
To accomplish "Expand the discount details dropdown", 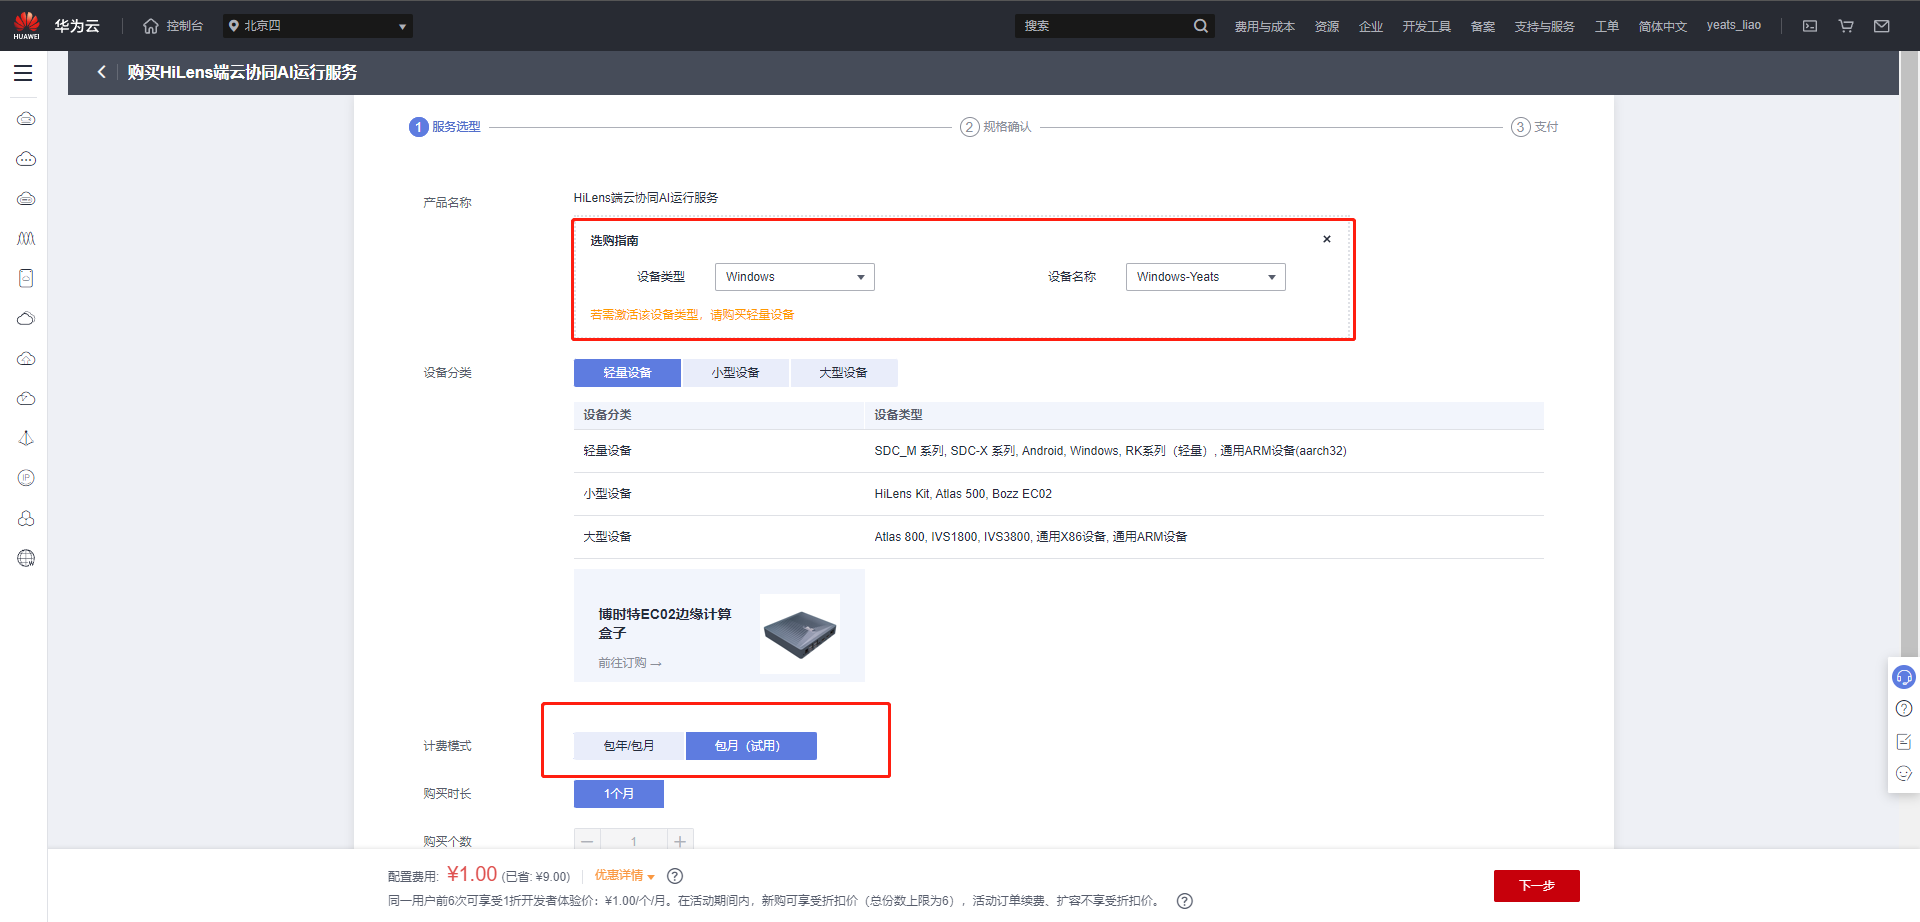I will pos(625,876).
